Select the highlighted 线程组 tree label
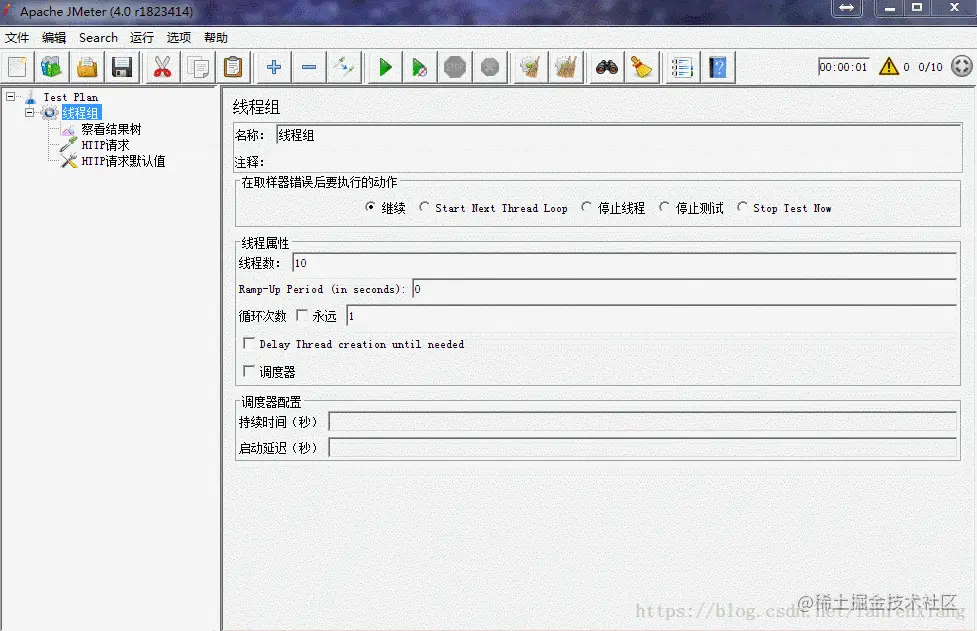The height and width of the screenshot is (631, 977). click(x=80, y=113)
